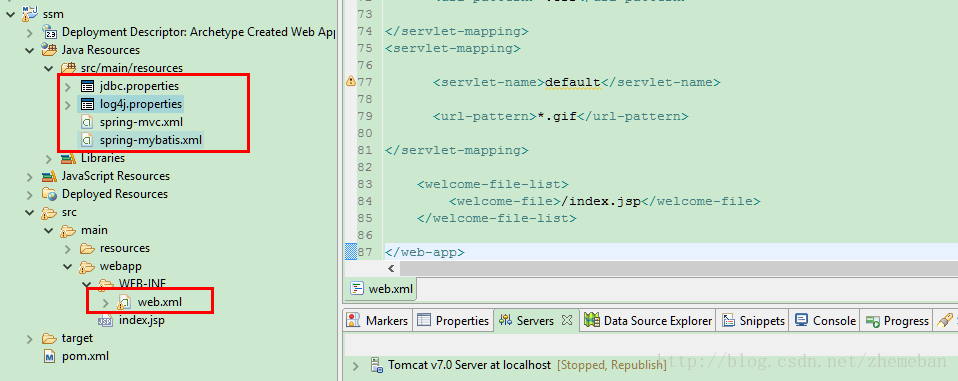Click the Stopped, Republish server status
958x381 pixels.
click(612, 365)
